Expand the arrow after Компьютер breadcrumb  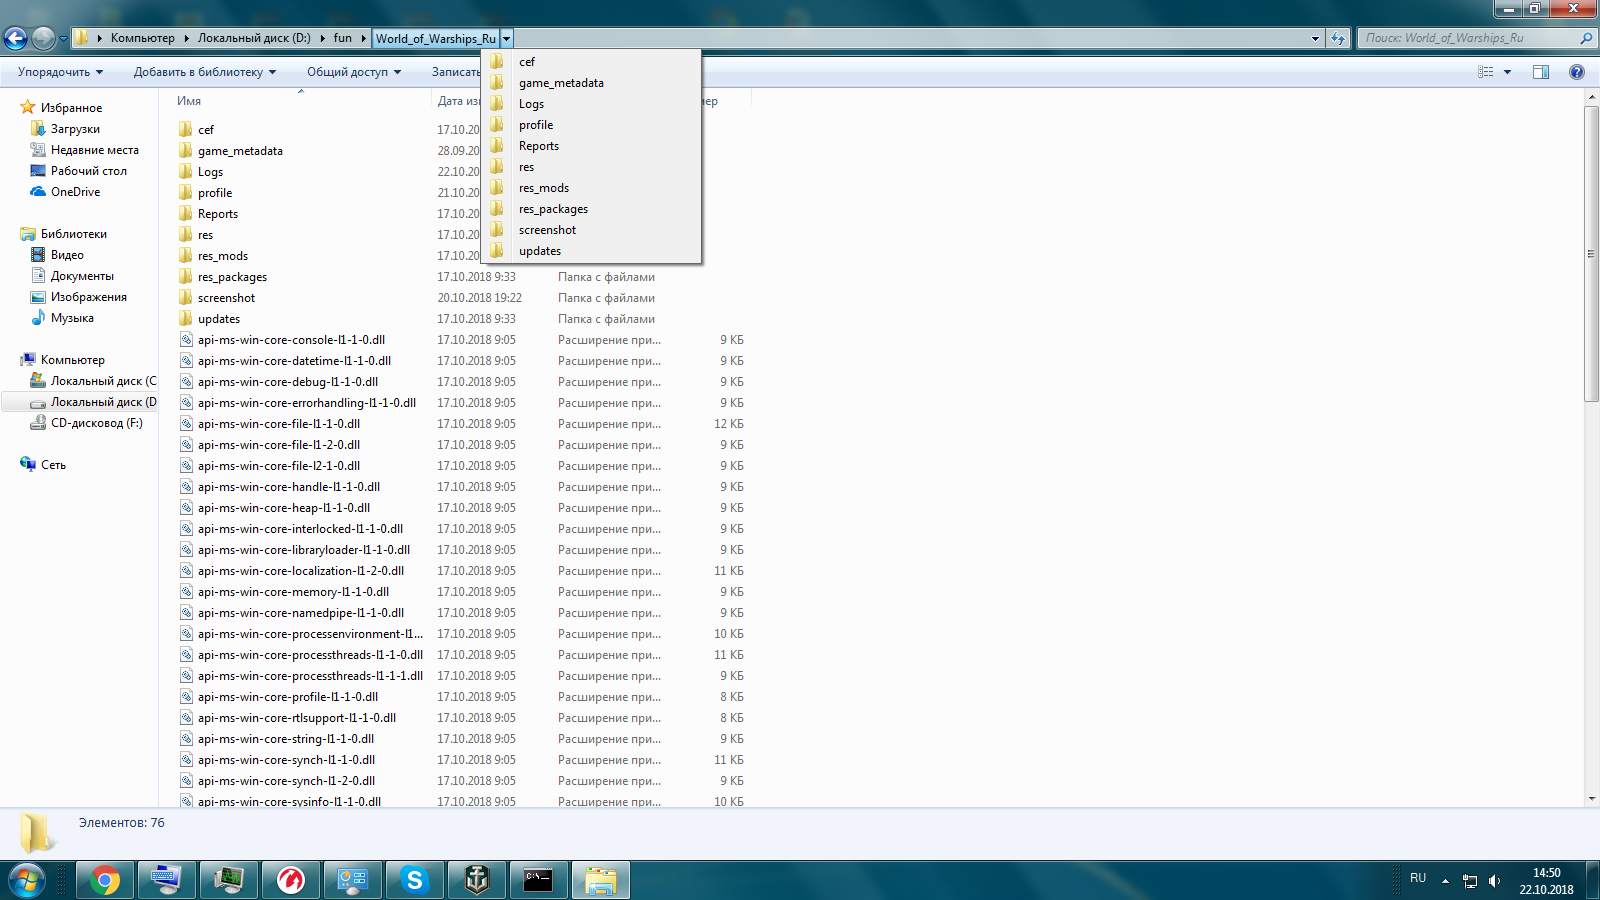pyautogui.click(x=186, y=38)
